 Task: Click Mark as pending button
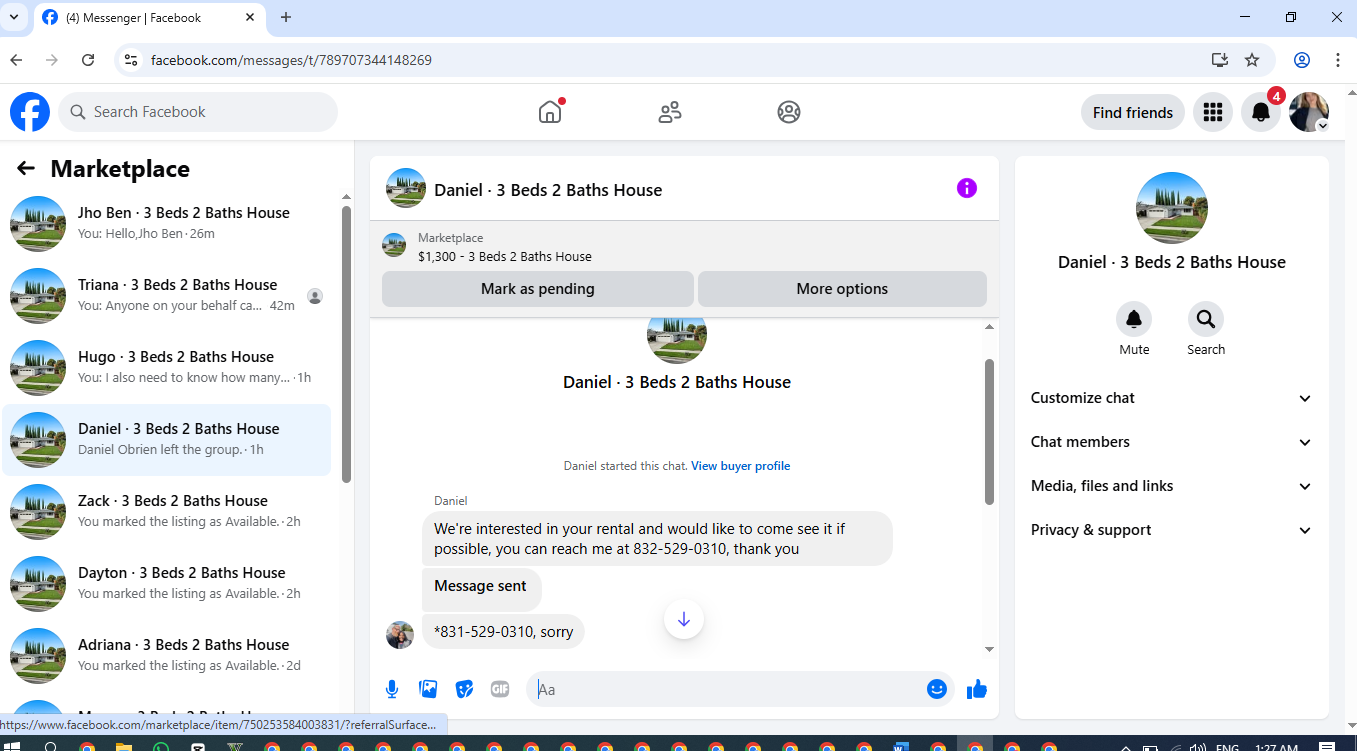point(538,289)
